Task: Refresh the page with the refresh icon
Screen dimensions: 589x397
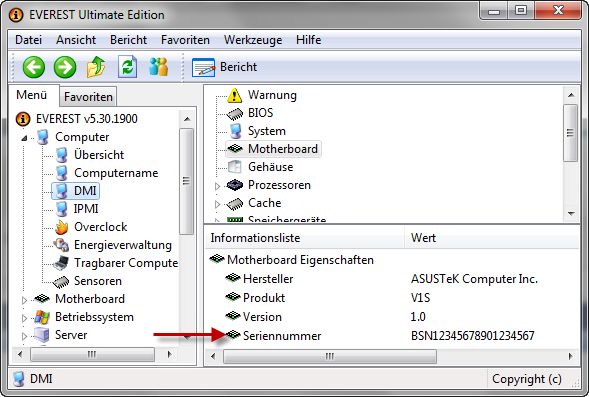Action: coord(127,67)
